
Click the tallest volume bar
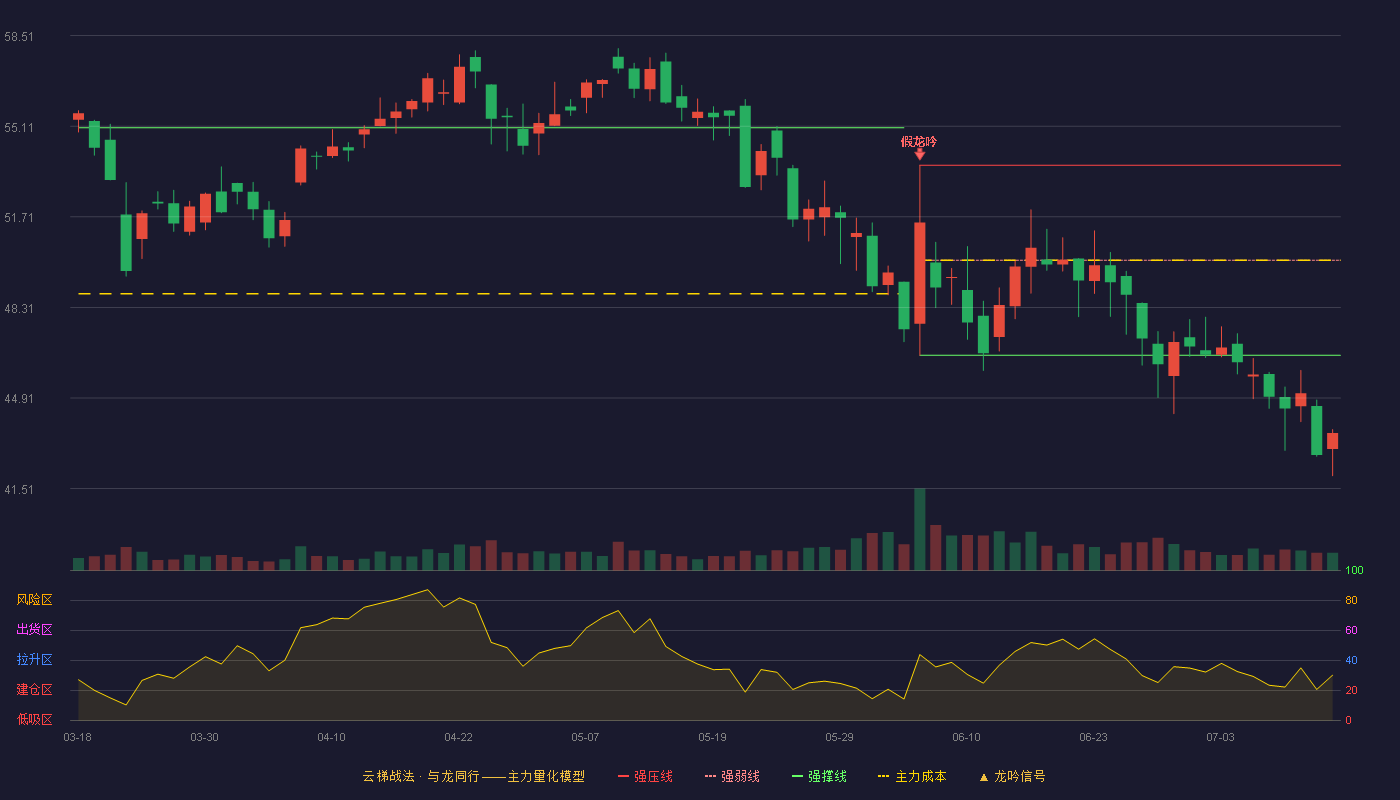point(919,529)
